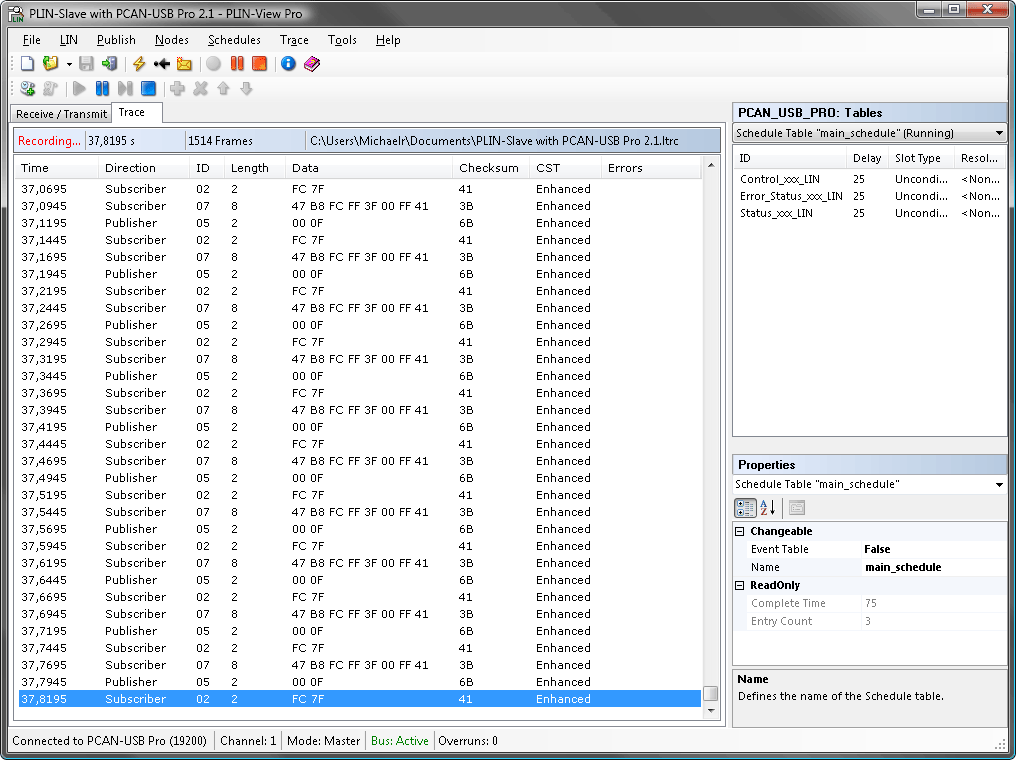Open the help book icon
This screenshot has height=760, width=1016.
tap(312, 64)
